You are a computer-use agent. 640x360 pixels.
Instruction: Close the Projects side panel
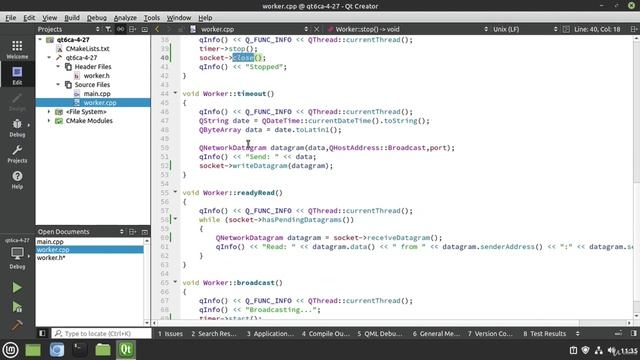(144, 29)
